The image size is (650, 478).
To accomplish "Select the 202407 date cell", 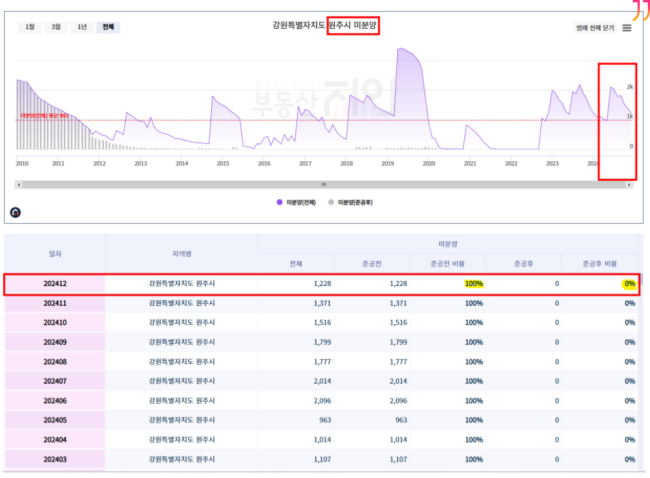I will tap(55, 381).
